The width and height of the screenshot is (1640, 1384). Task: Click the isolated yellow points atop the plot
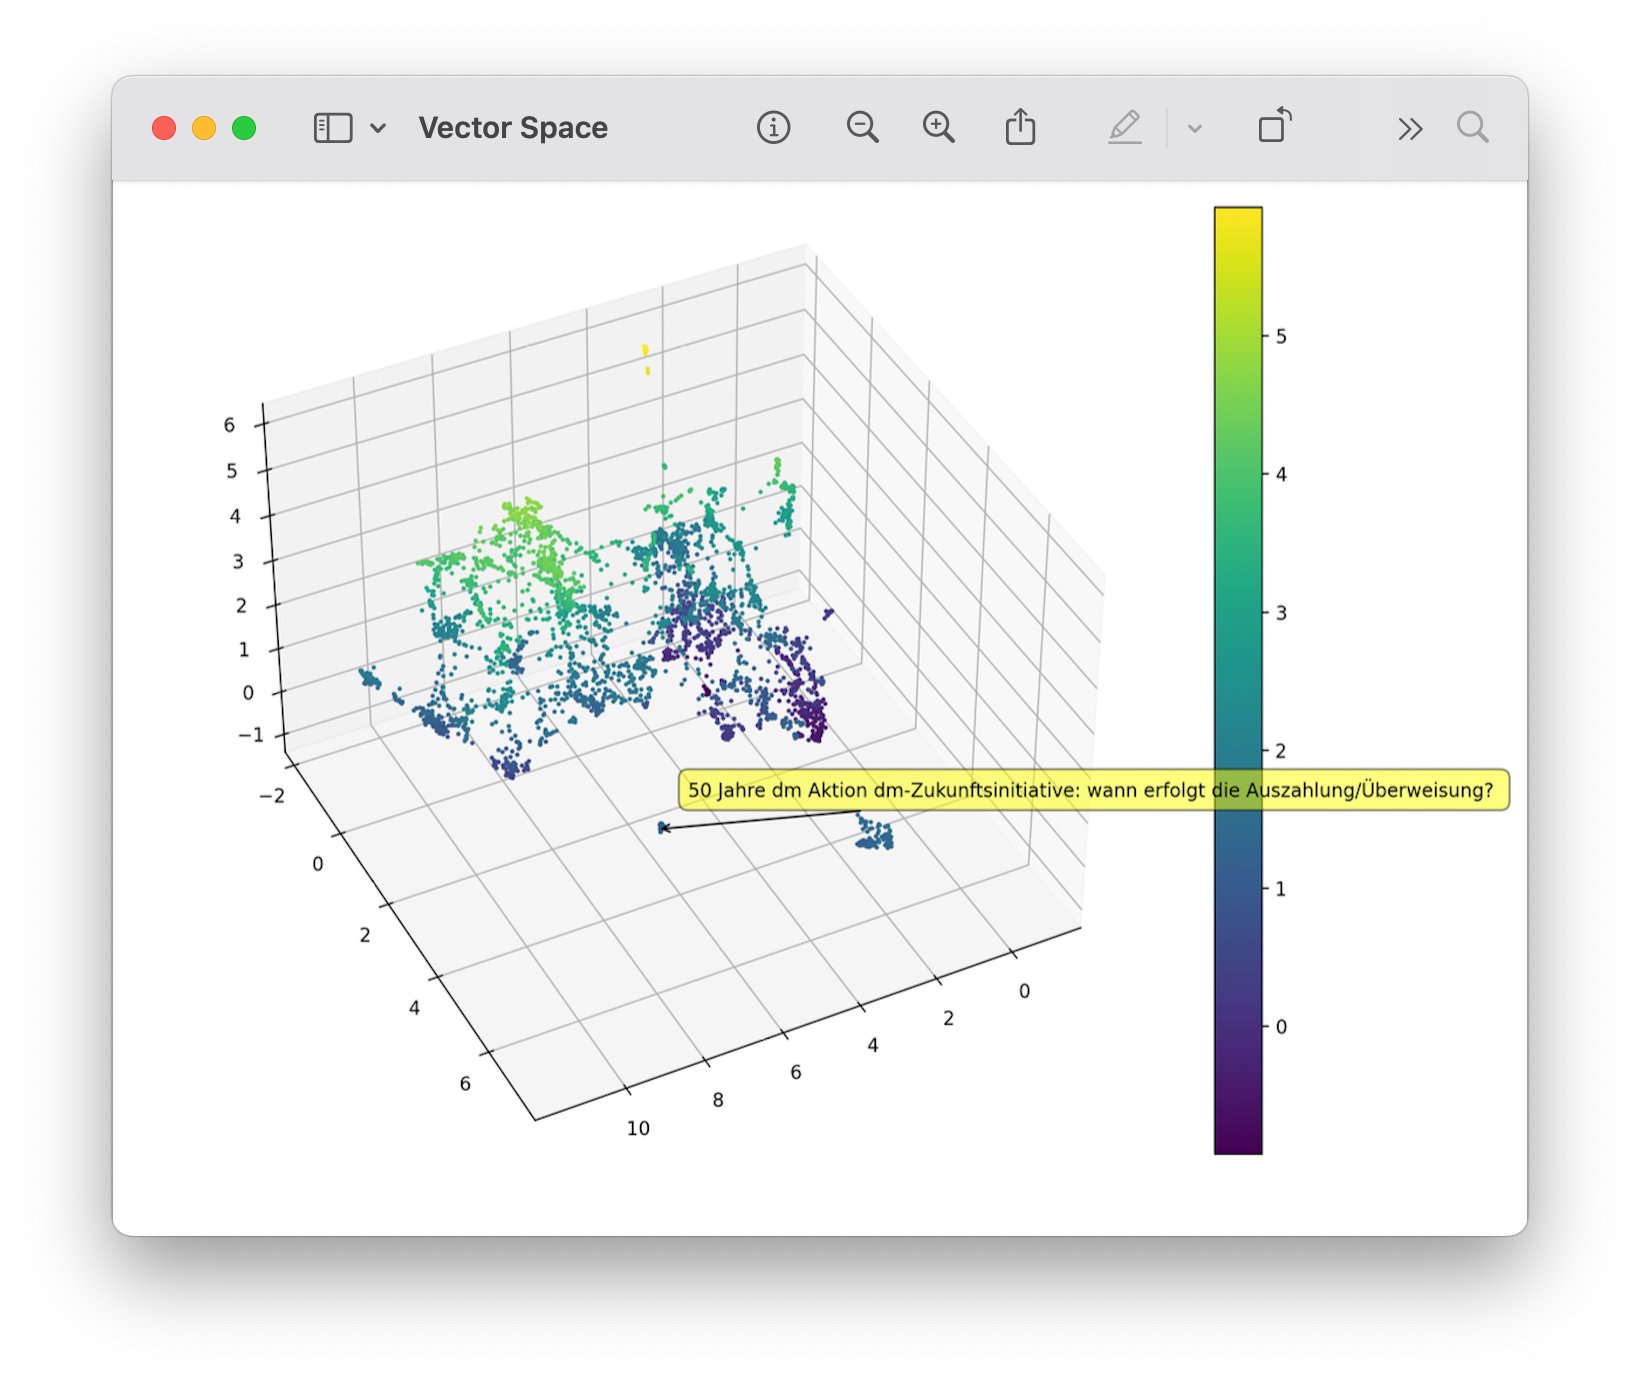pyautogui.click(x=646, y=358)
